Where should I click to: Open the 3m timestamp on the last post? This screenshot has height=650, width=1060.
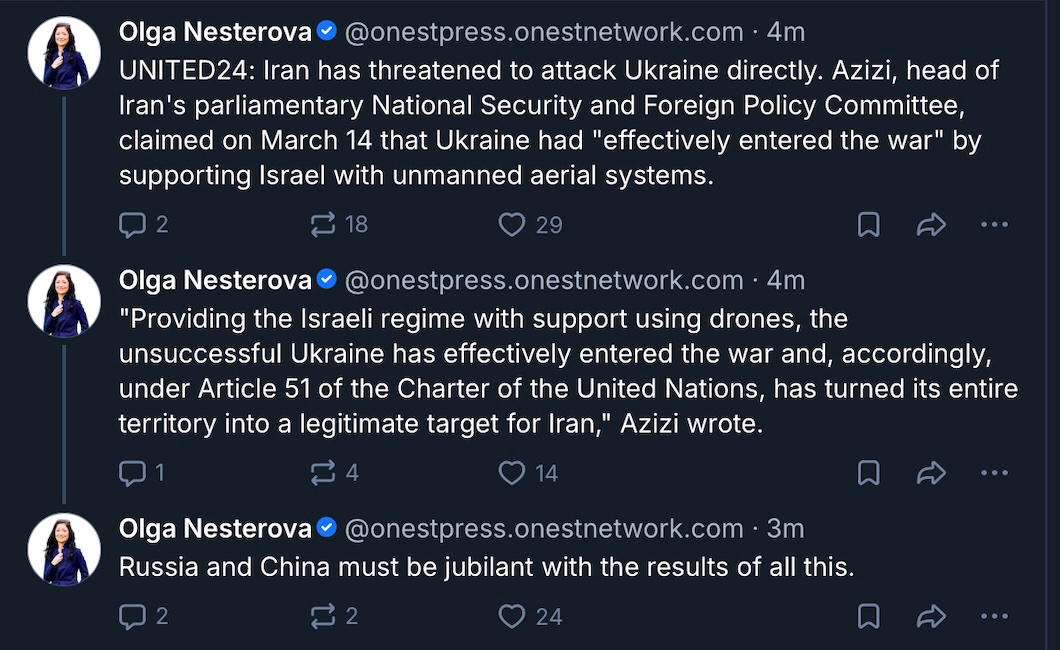785,529
